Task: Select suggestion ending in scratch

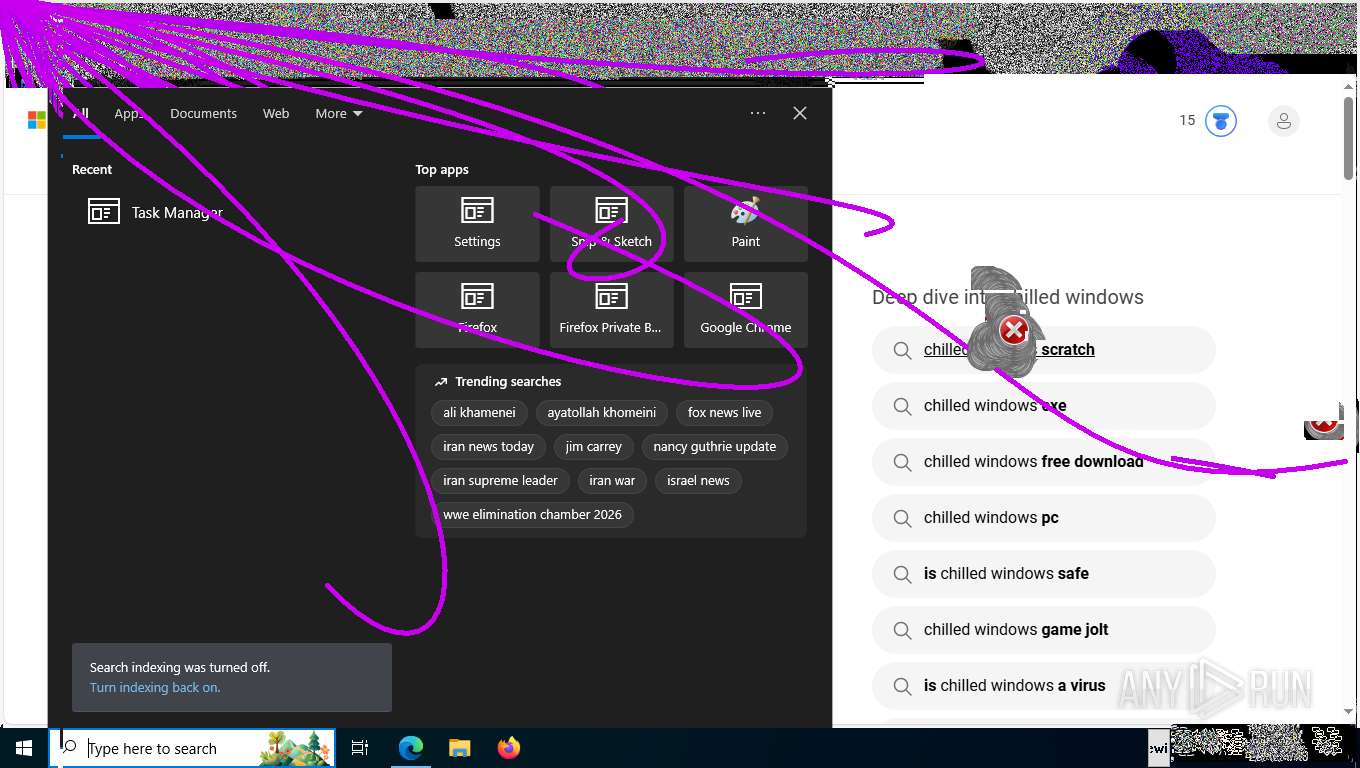Action: pyautogui.click(x=1043, y=350)
